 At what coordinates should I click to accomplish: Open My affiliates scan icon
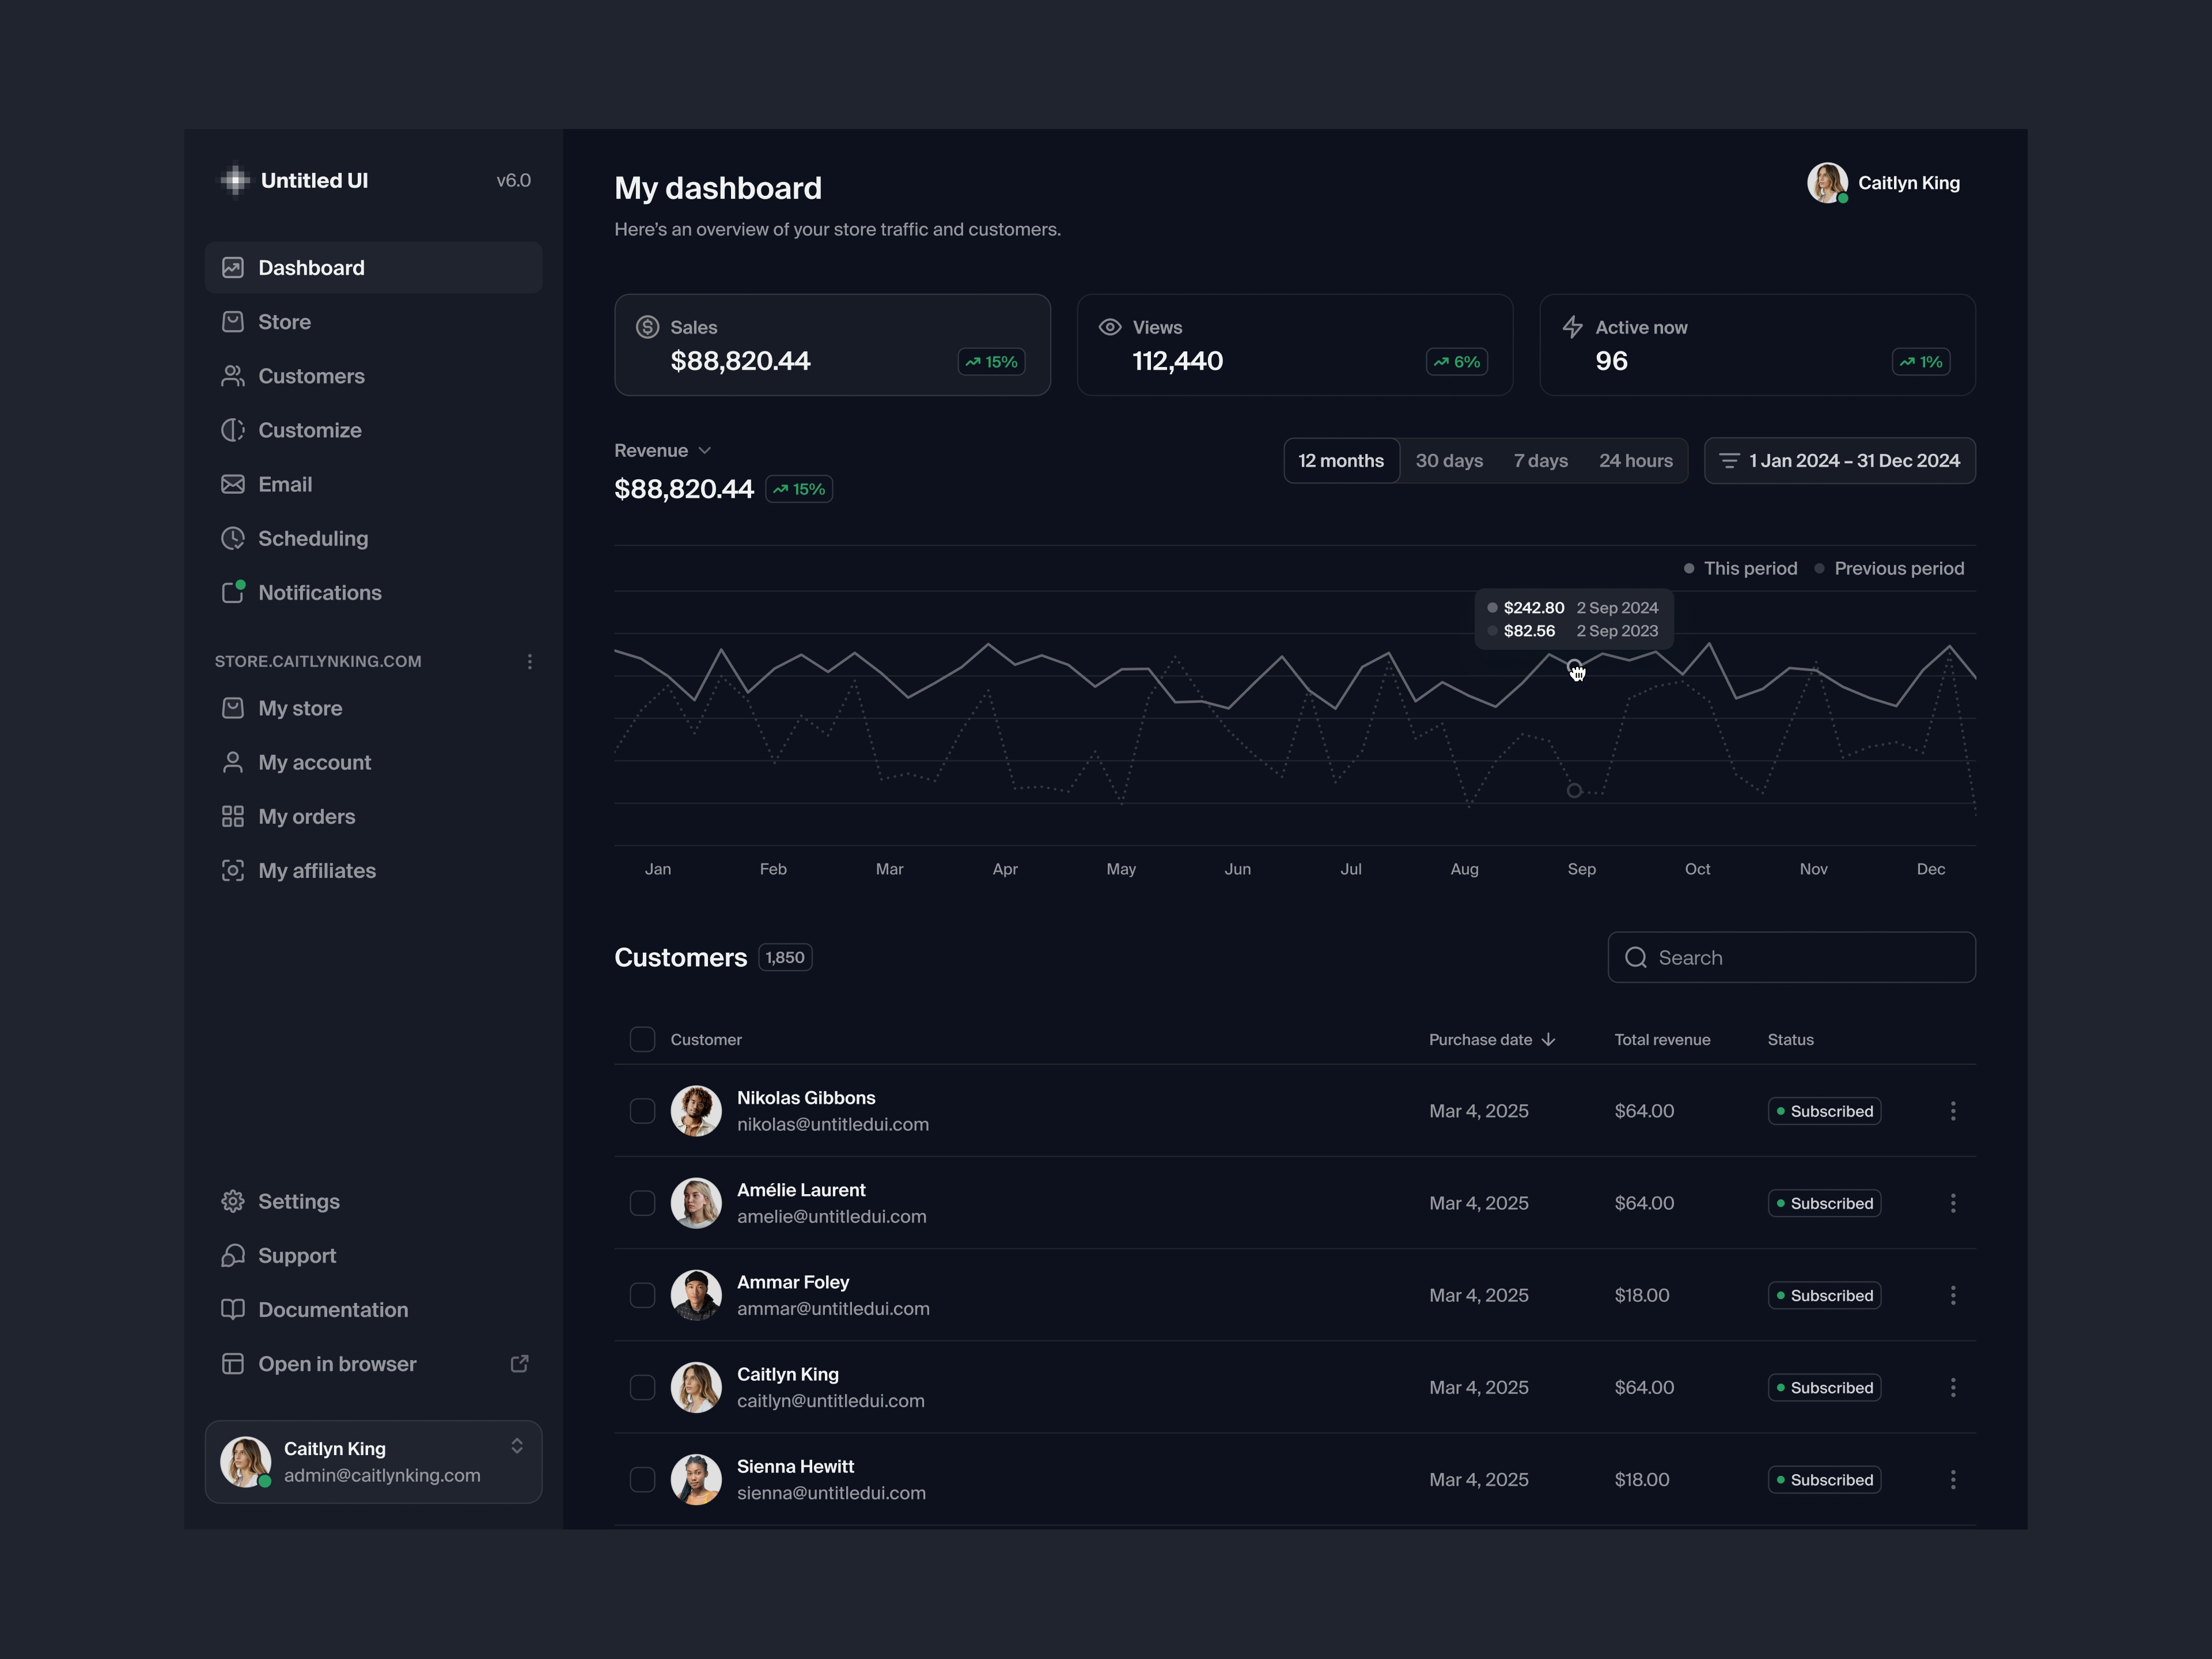(x=232, y=870)
